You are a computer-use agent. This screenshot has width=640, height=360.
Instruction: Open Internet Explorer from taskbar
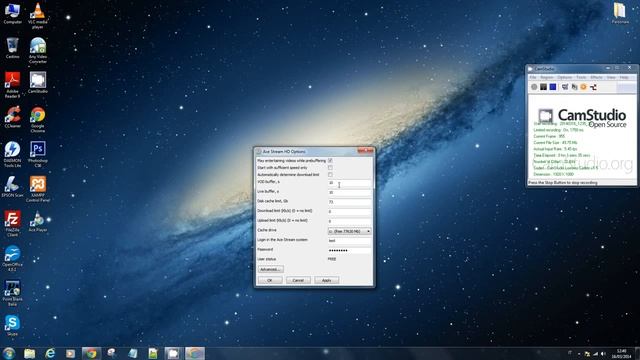[50, 353]
